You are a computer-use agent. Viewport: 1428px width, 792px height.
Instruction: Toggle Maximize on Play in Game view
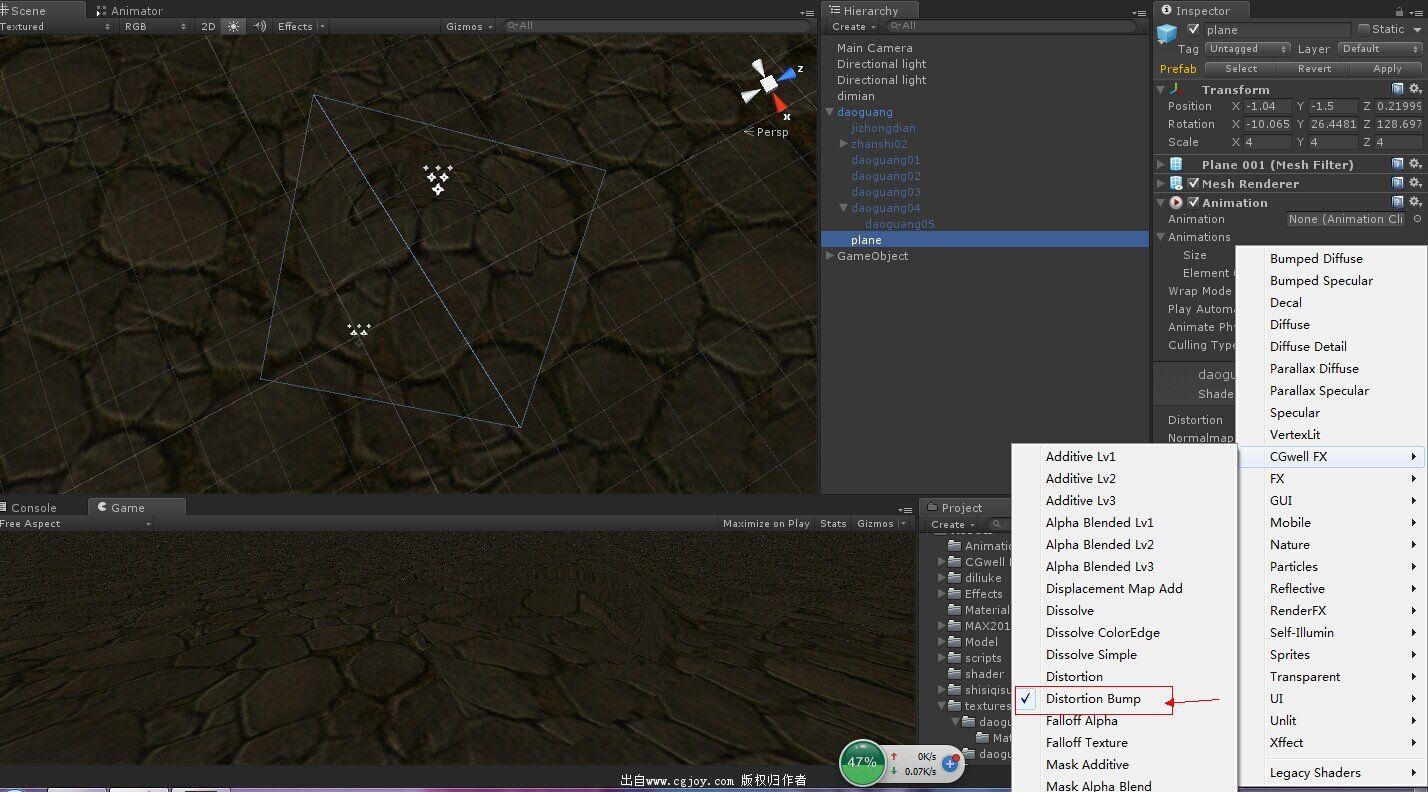[766, 523]
